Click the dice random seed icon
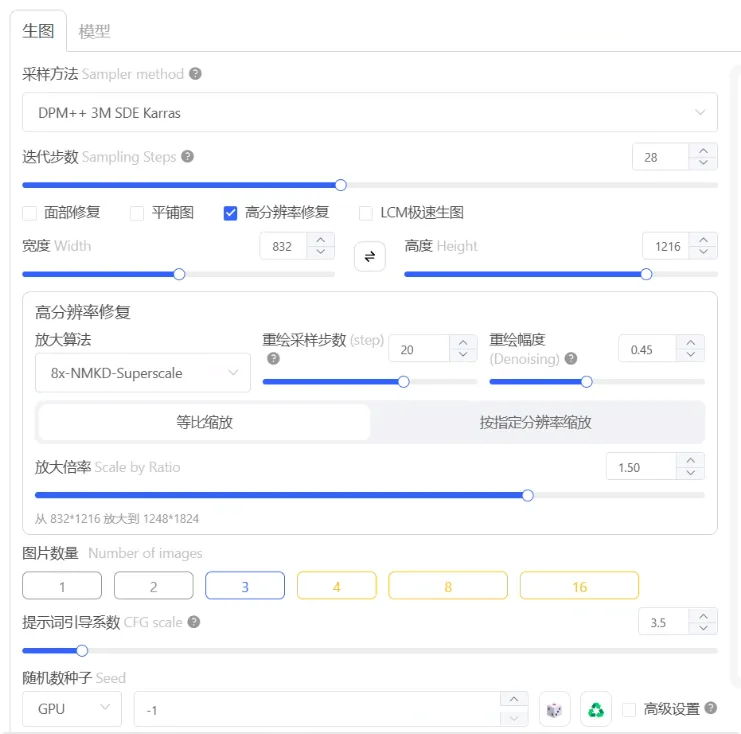The image size is (741, 734). [x=554, y=709]
